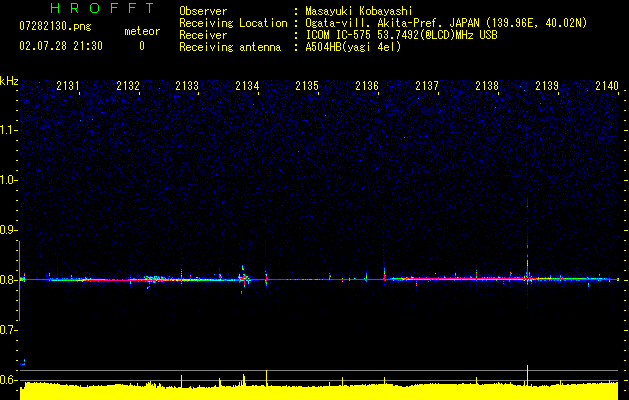Click the 2132 time marker

(x=128, y=86)
